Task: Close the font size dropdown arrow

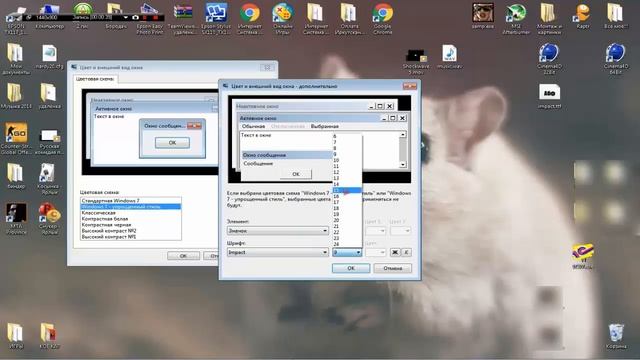Action: (x=358, y=253)
